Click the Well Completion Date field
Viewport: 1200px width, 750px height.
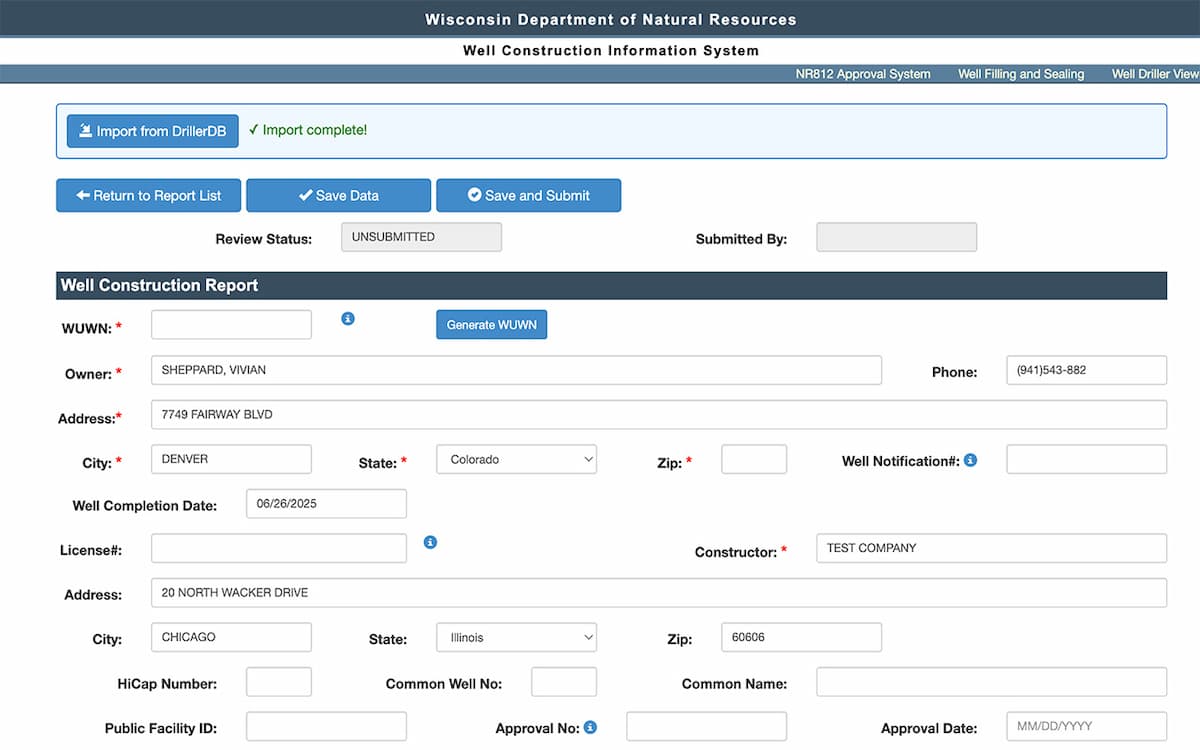point(325,503)
